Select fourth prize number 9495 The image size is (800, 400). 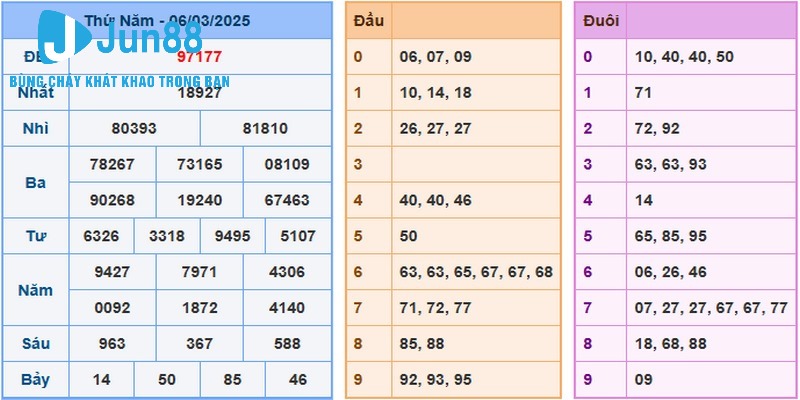point(232,236)
